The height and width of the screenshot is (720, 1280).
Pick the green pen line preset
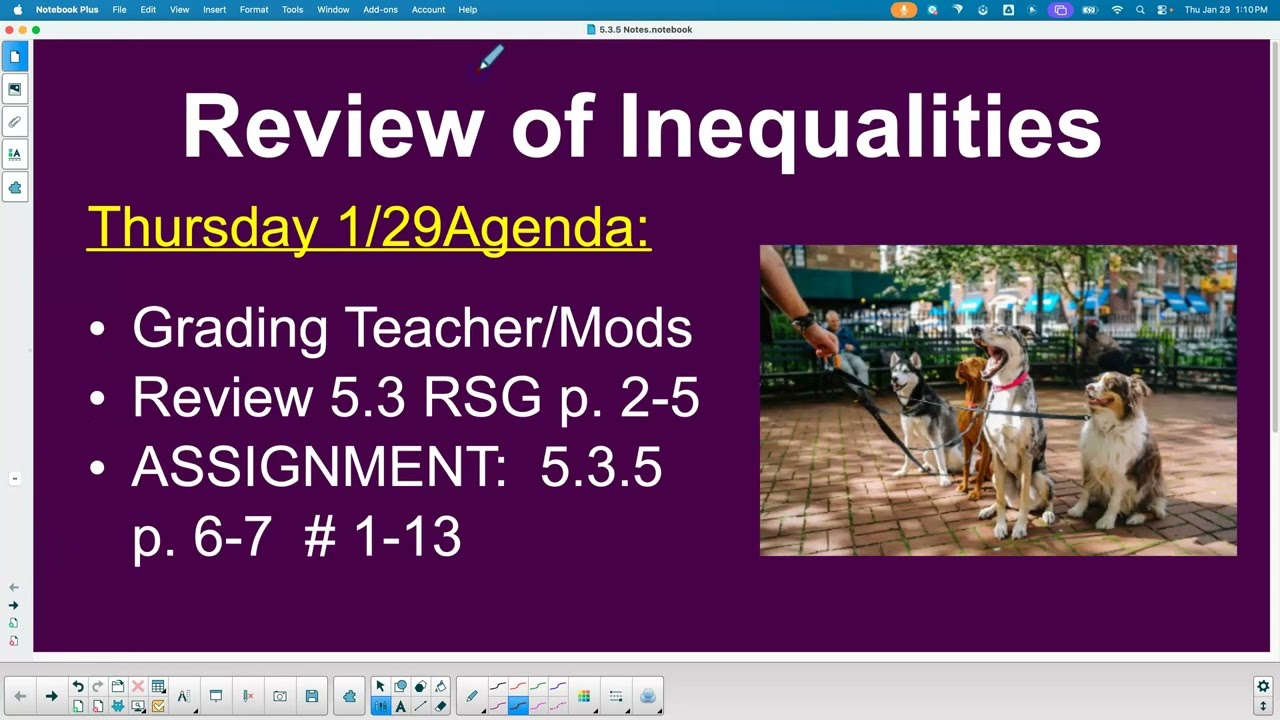point(538,686)
